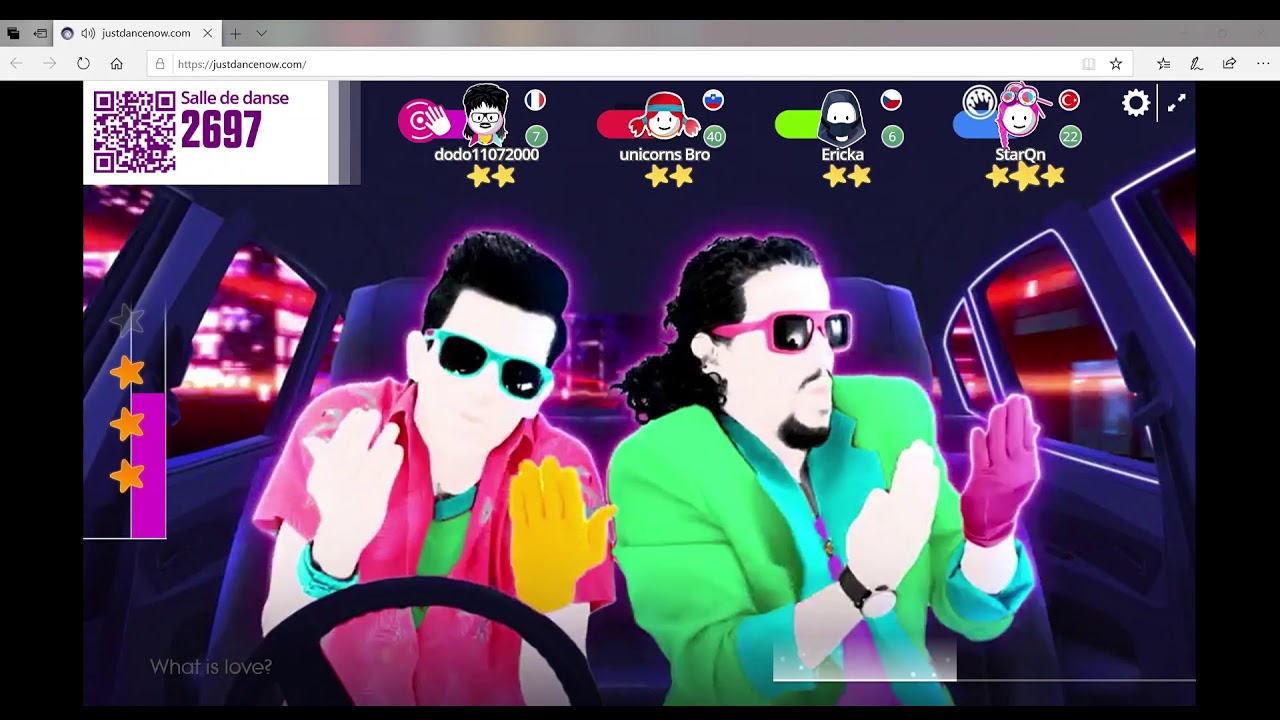Open a new browser tab
The height and width of the screenshot is (720, 1280).
236,33
